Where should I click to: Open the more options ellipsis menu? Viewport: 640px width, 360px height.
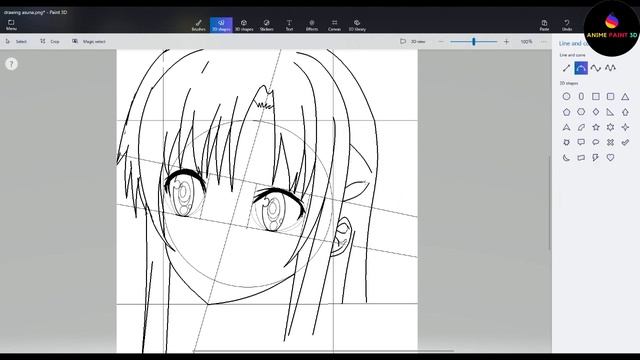pos(544,42)
